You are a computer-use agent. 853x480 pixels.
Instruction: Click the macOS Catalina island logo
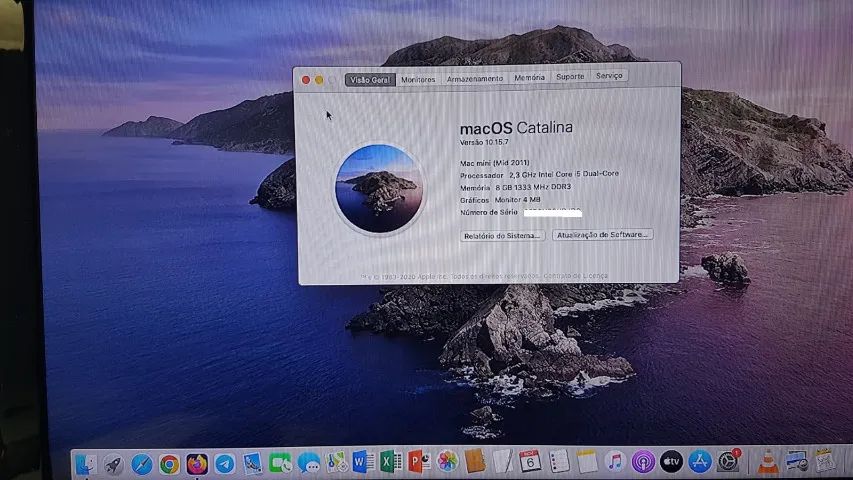point(379,188)
